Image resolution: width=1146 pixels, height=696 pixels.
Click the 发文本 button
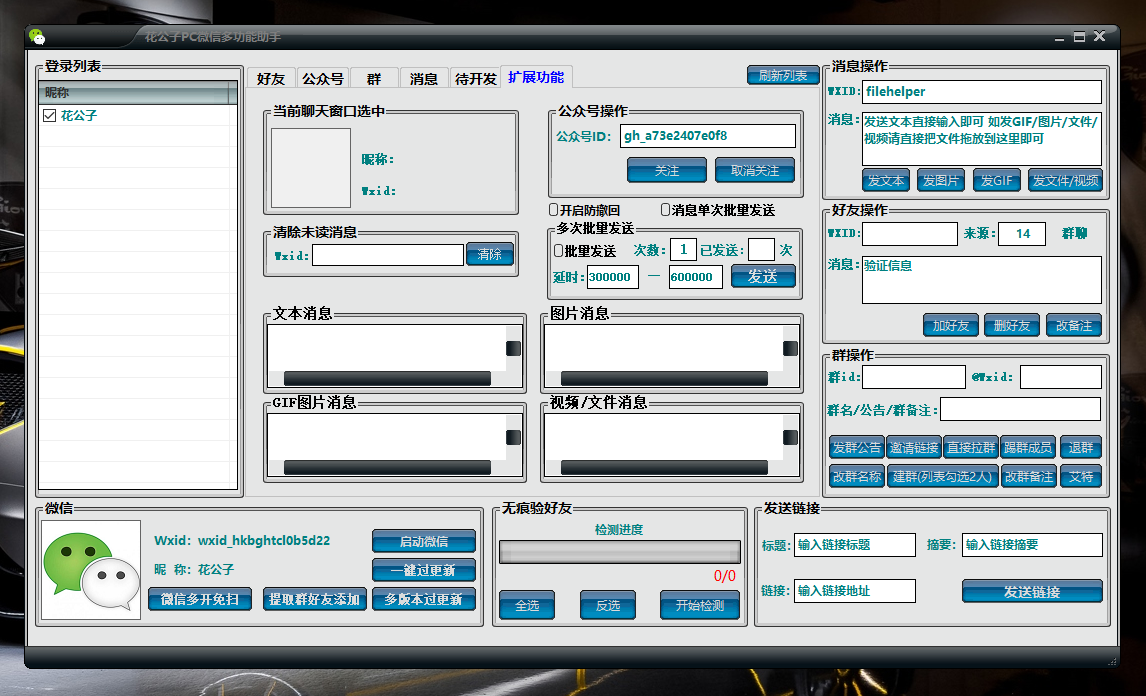click(x=886, y=180)
